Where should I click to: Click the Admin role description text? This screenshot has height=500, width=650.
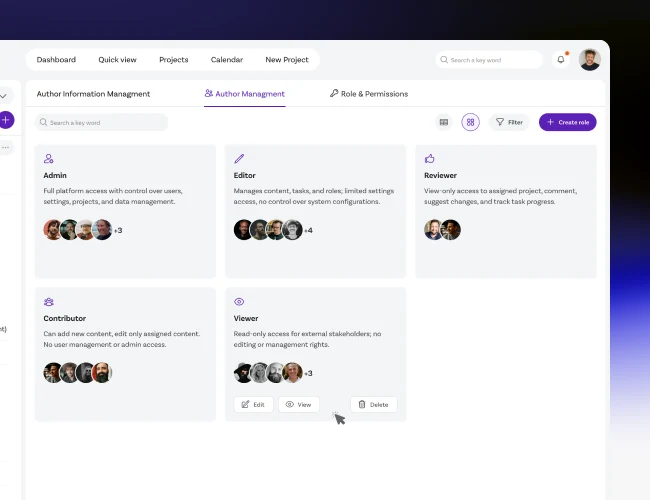pyautogui.click(x=113, y=196)
